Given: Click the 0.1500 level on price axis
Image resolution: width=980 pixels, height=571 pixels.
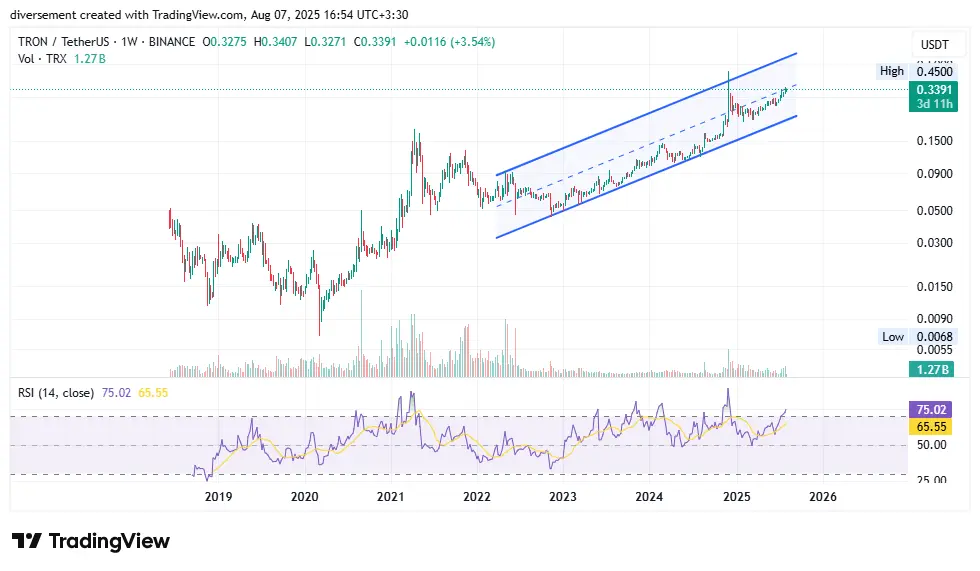Looking at the screenshot, I should coord(933,141).
